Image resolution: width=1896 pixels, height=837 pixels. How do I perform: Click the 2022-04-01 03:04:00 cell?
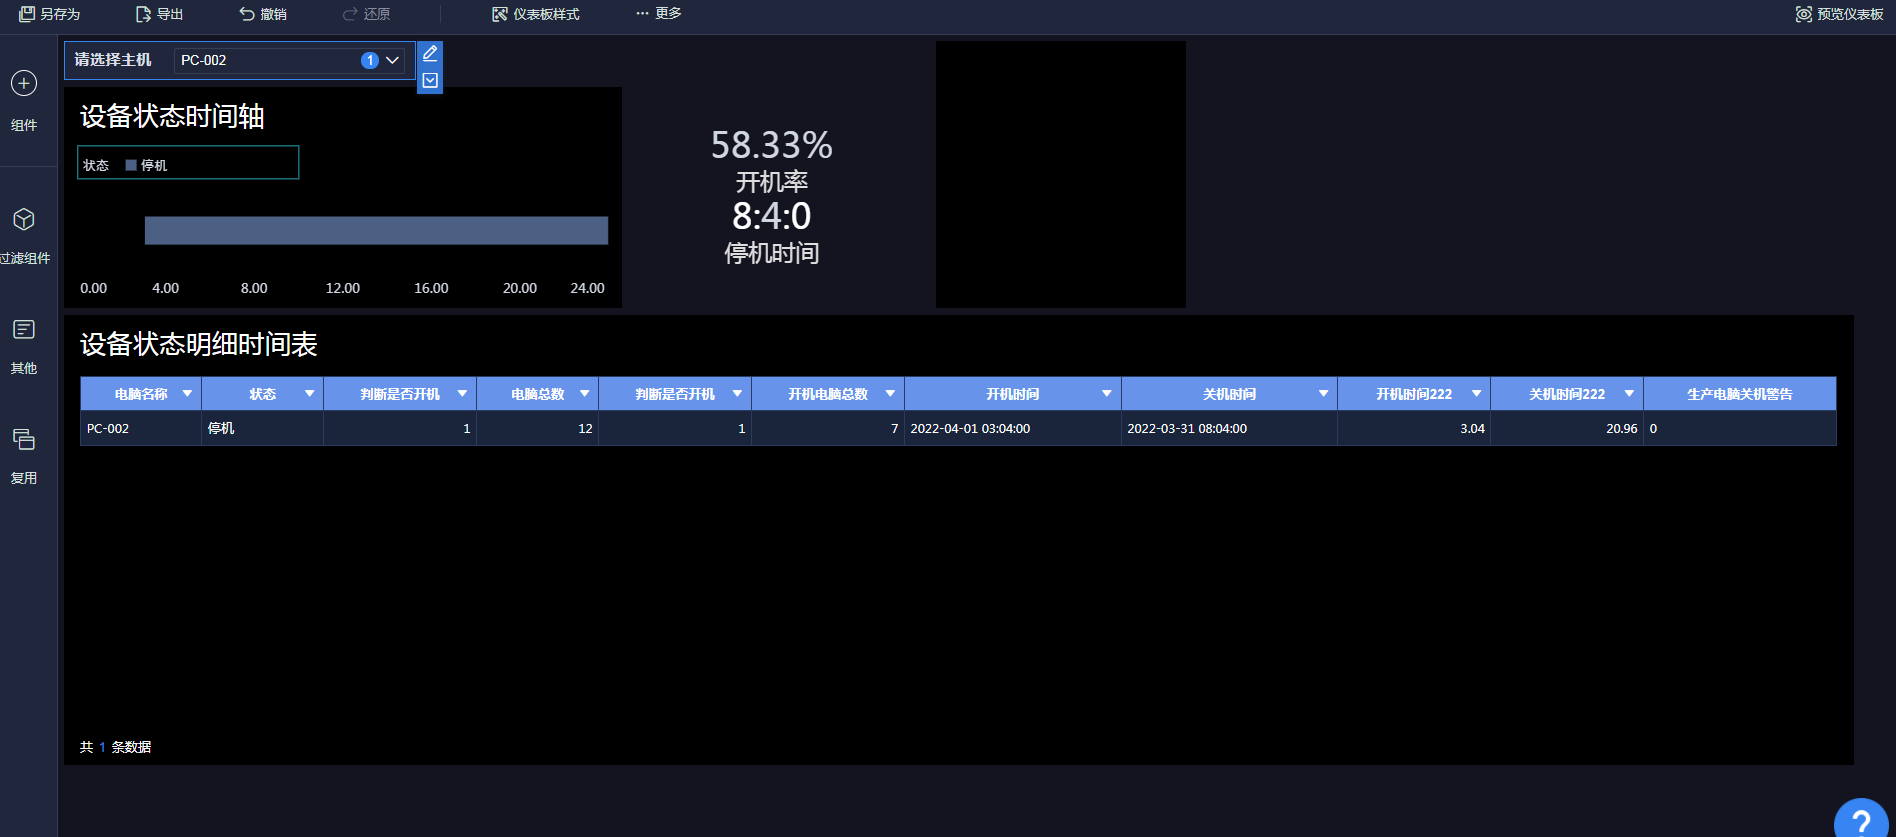(x=1013, y=428)
